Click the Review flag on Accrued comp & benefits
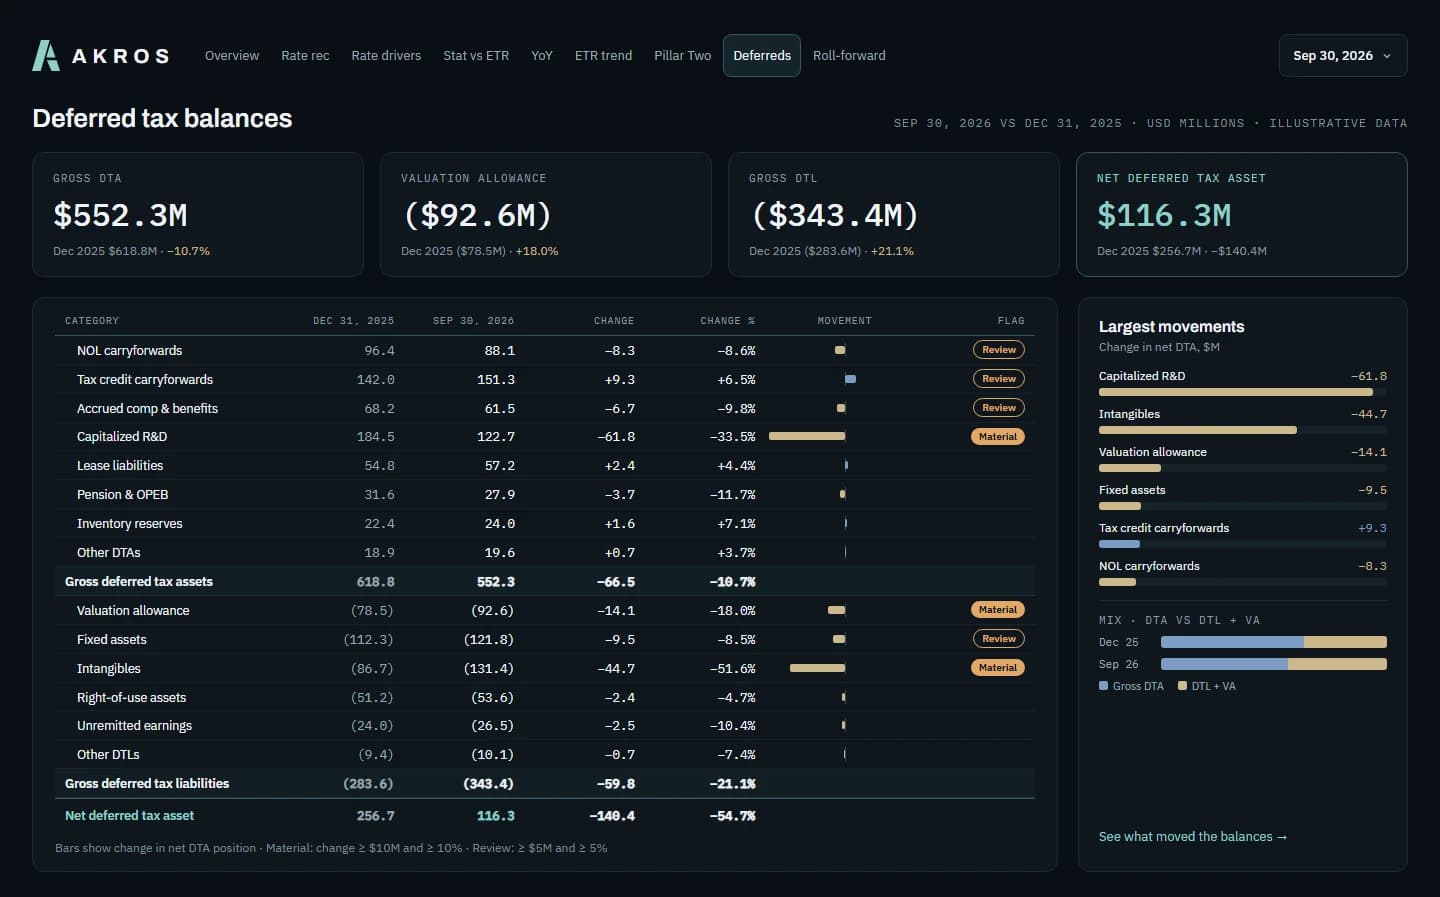Screen dimensions: 1440x897 click(x=999, y=408)
